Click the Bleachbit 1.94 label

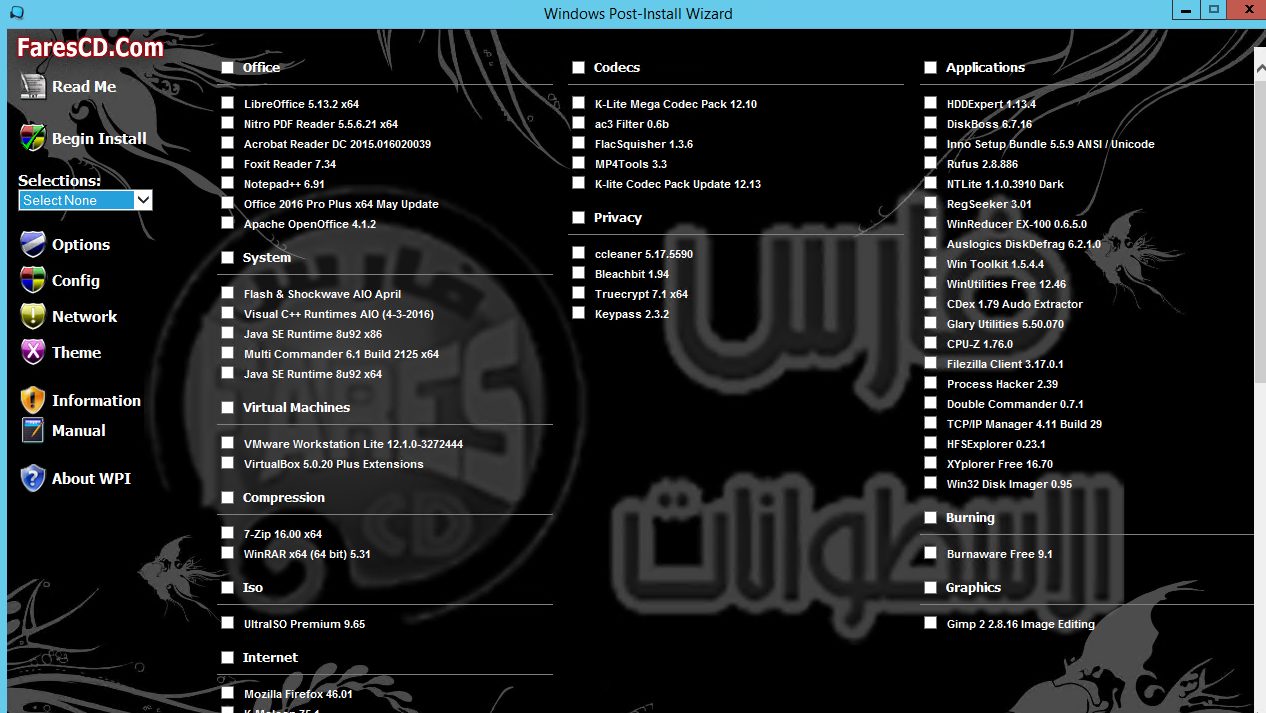[x=632, y=274]
